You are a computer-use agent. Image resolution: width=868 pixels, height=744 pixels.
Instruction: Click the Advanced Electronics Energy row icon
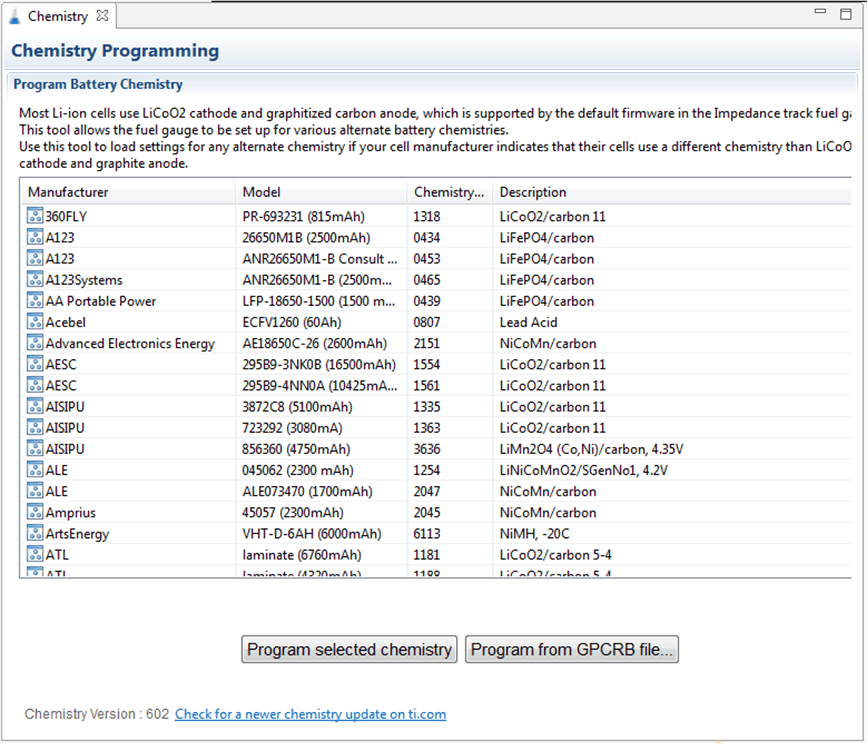click(x=35, y=343)
